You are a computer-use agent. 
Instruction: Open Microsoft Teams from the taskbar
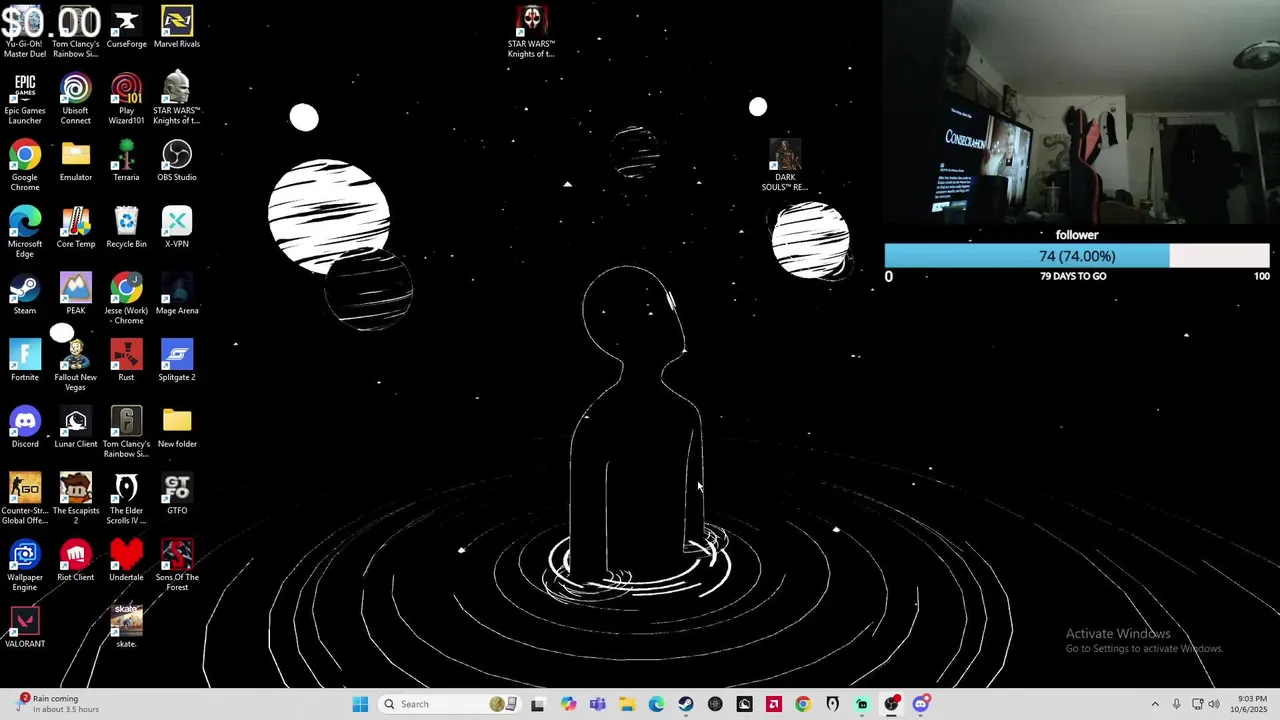597,704
